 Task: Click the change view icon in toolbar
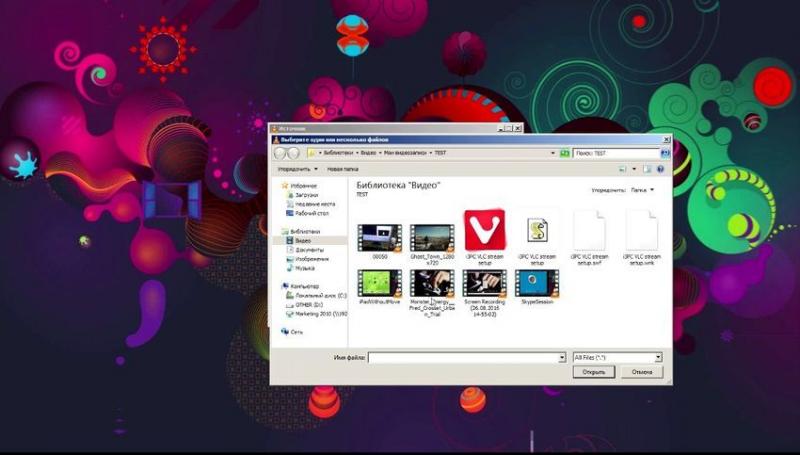coord(622,169)
